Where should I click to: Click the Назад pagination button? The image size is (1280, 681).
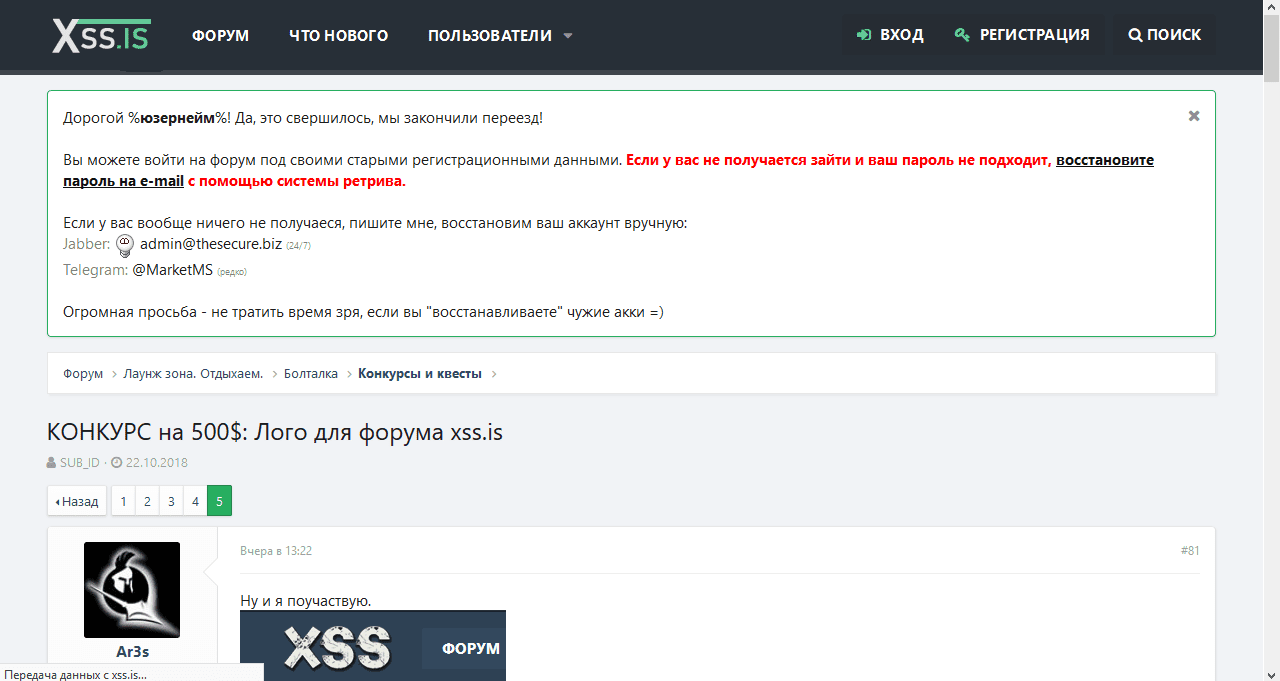(x=76, y=500)
